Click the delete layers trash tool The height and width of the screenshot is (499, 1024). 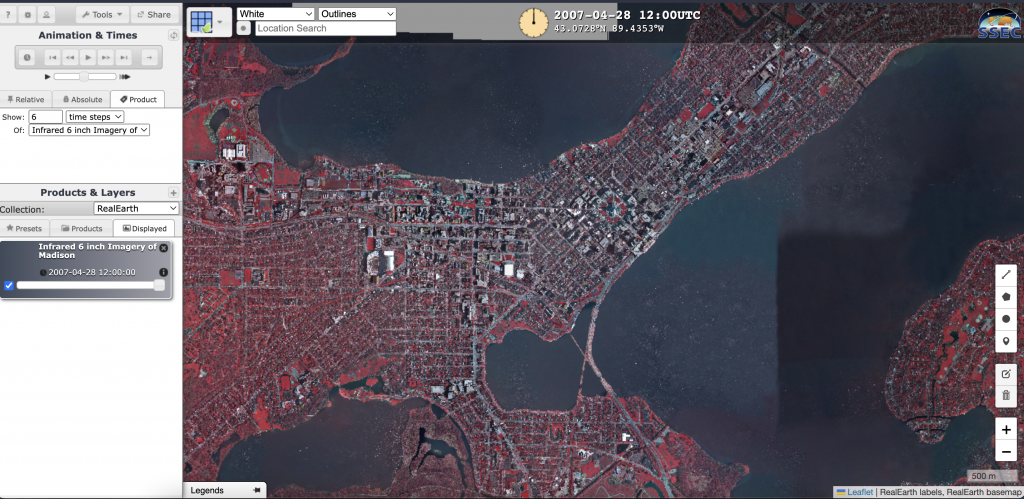click(x=1006, y=396)
